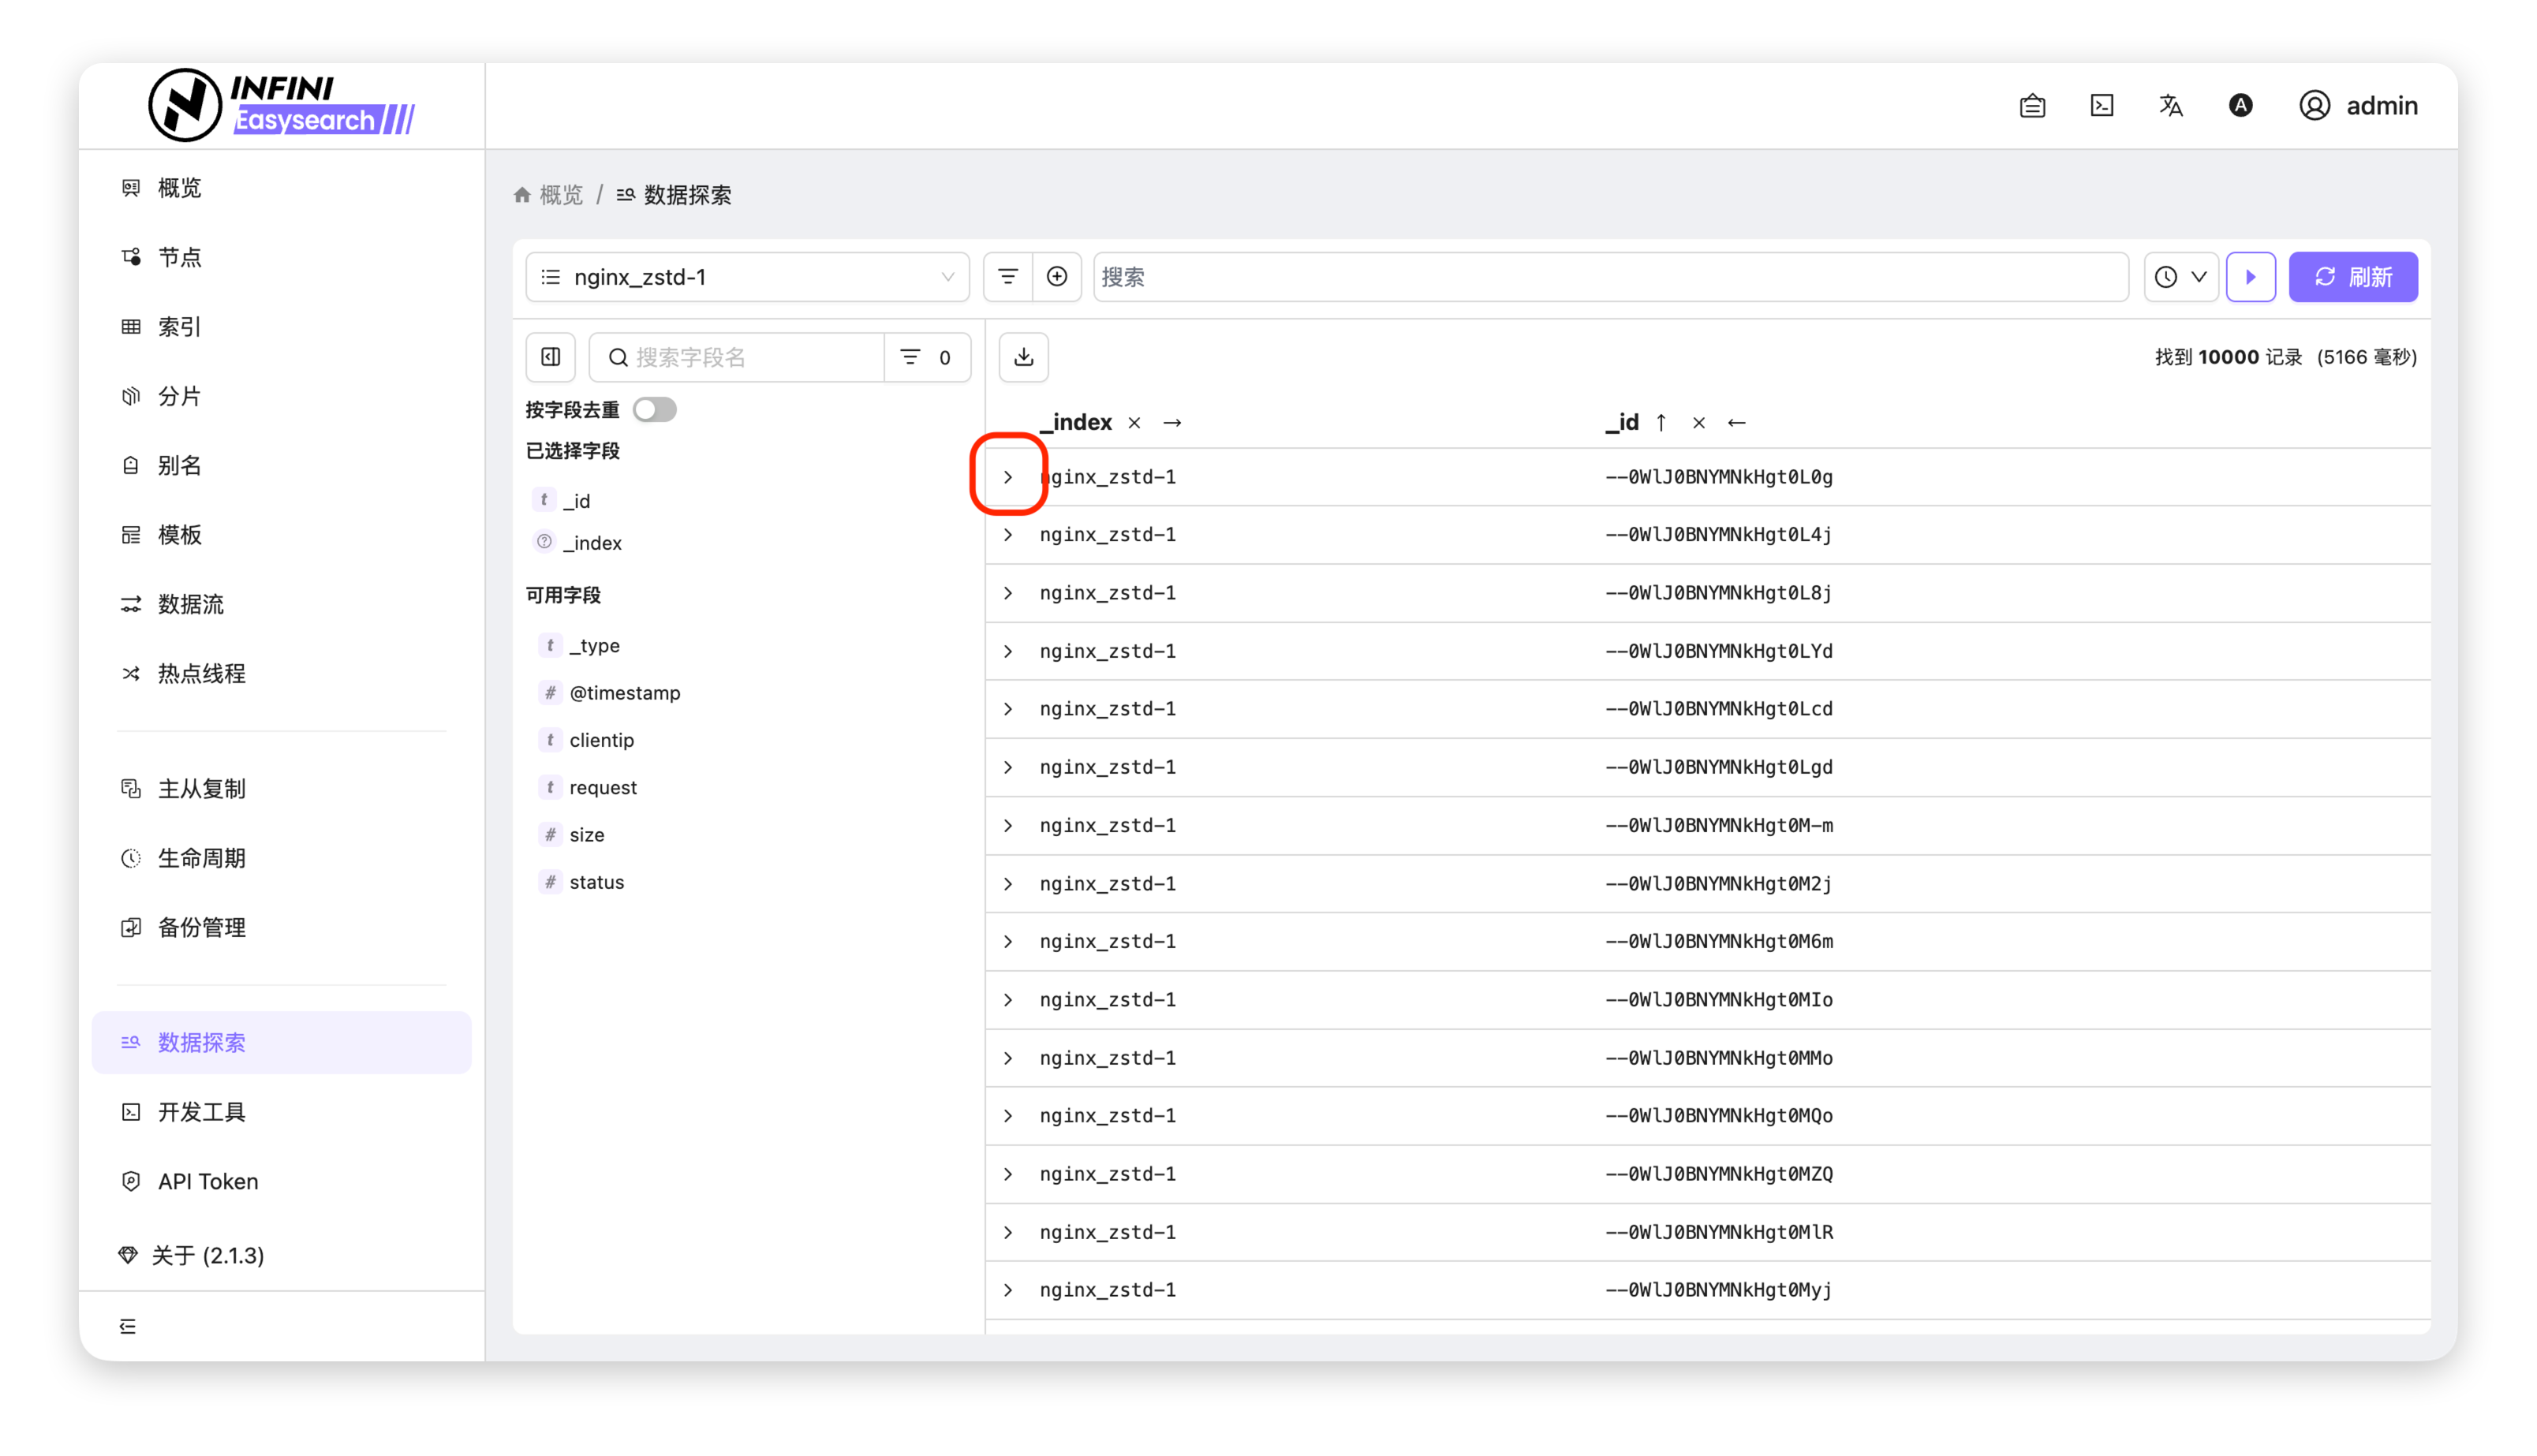2537x1456 pixels.
Task: Click the add filter plus icon
Action: click(x=1057, y=277)
